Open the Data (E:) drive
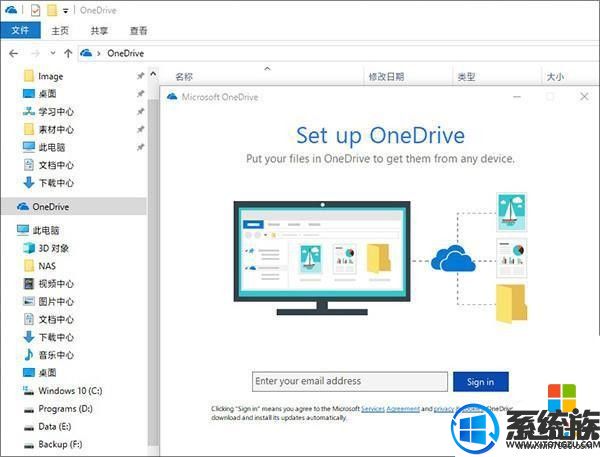This screenshot has width=600, height=457. click(54, 426)
